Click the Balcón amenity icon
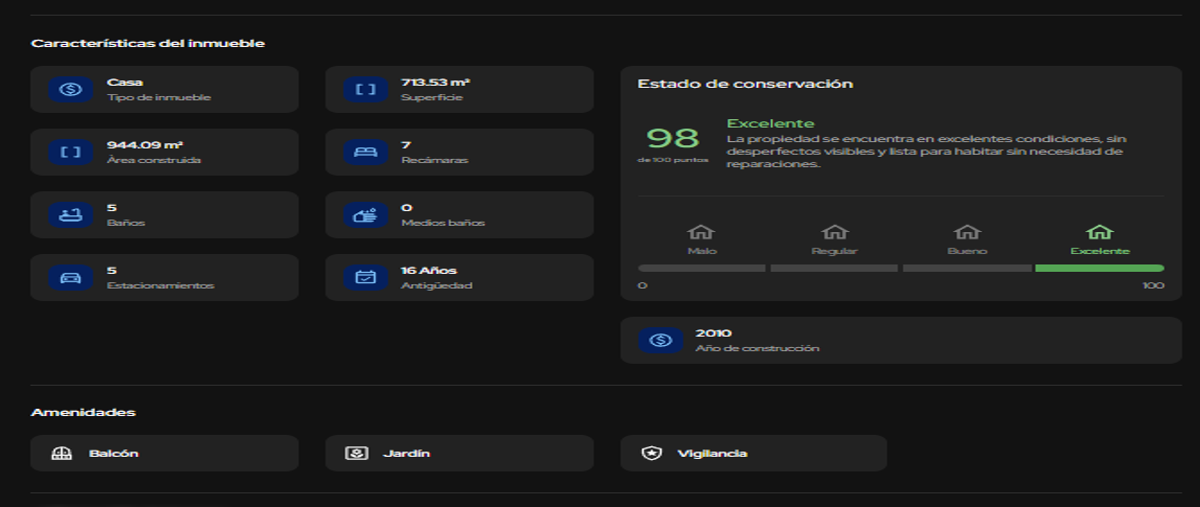The height and width of the screenshot is (507, 1200). click(62, 453)
